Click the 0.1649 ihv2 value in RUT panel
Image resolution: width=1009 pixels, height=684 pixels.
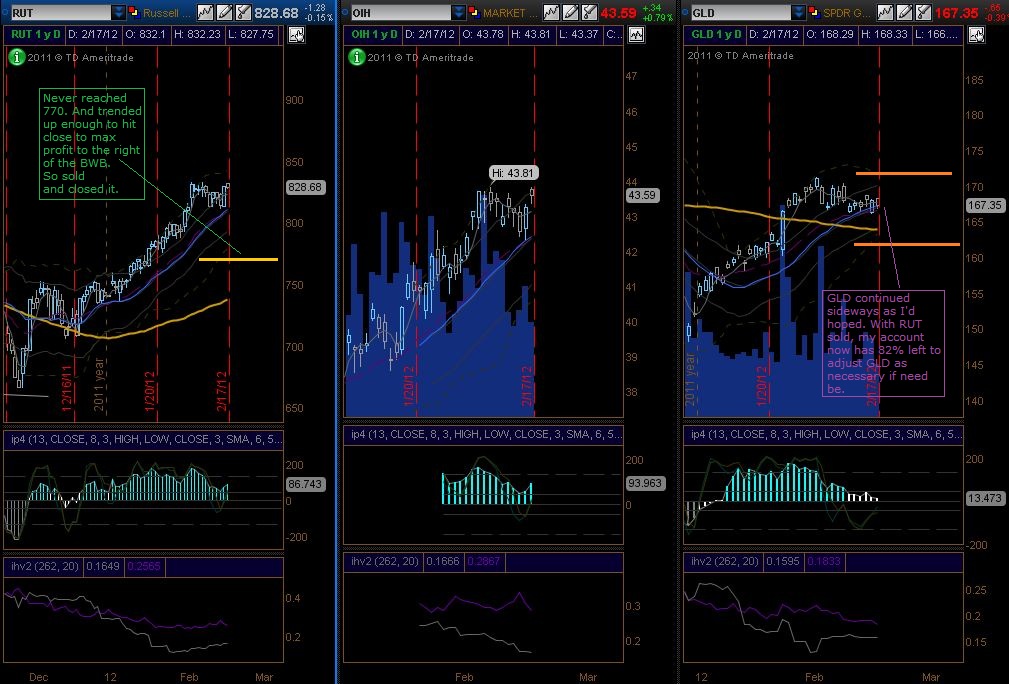coord(103,566)
